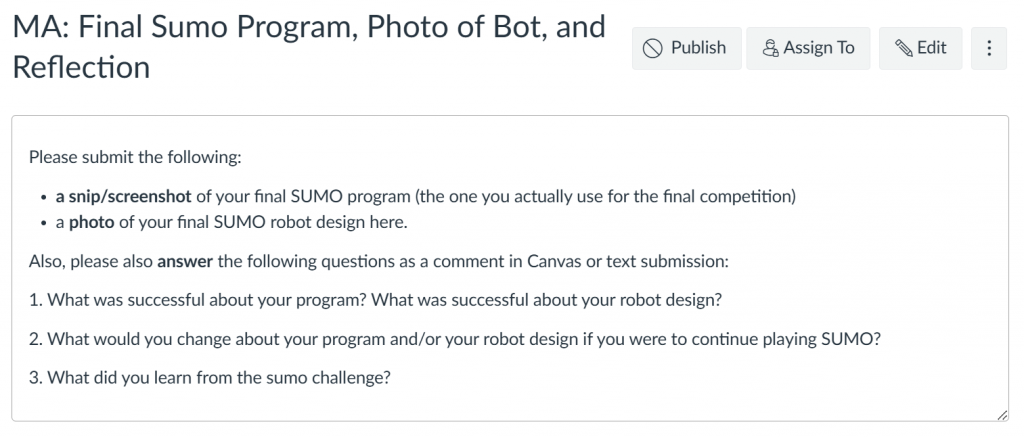
Task: Click the bold 'a snip/screenshot' text
Action: point(123,196)
